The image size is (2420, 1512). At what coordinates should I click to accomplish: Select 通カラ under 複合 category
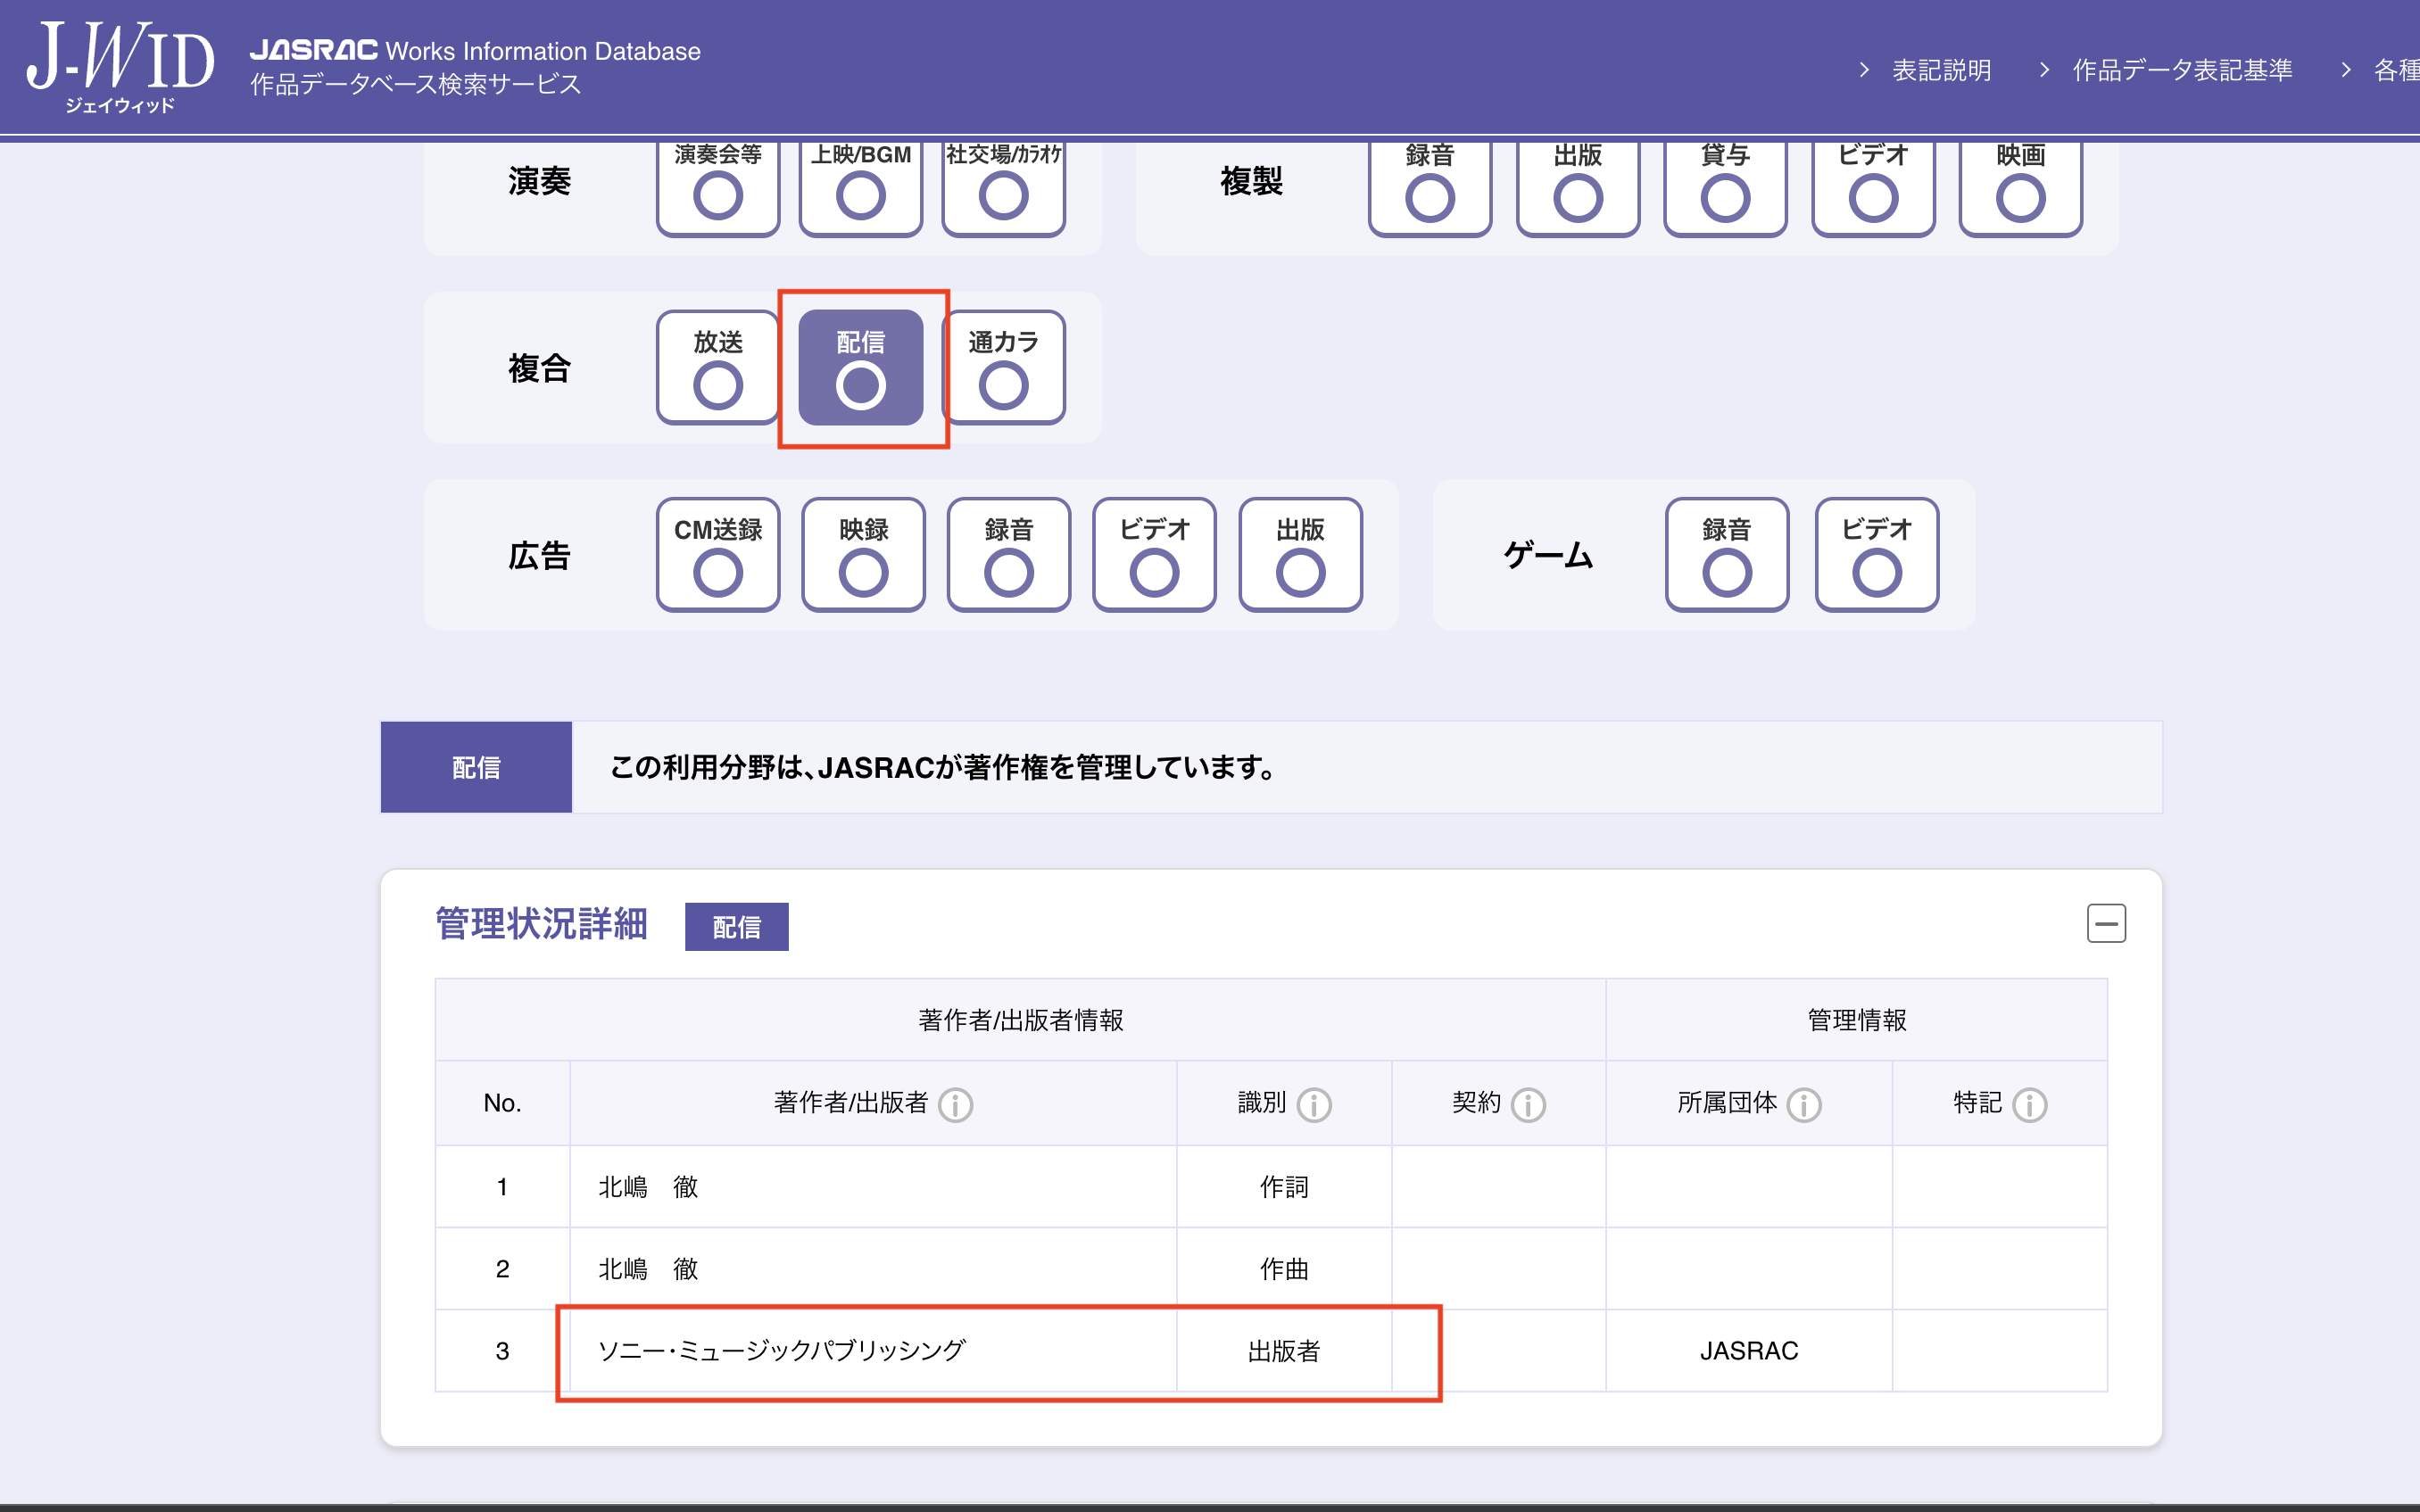[1003, 367]
